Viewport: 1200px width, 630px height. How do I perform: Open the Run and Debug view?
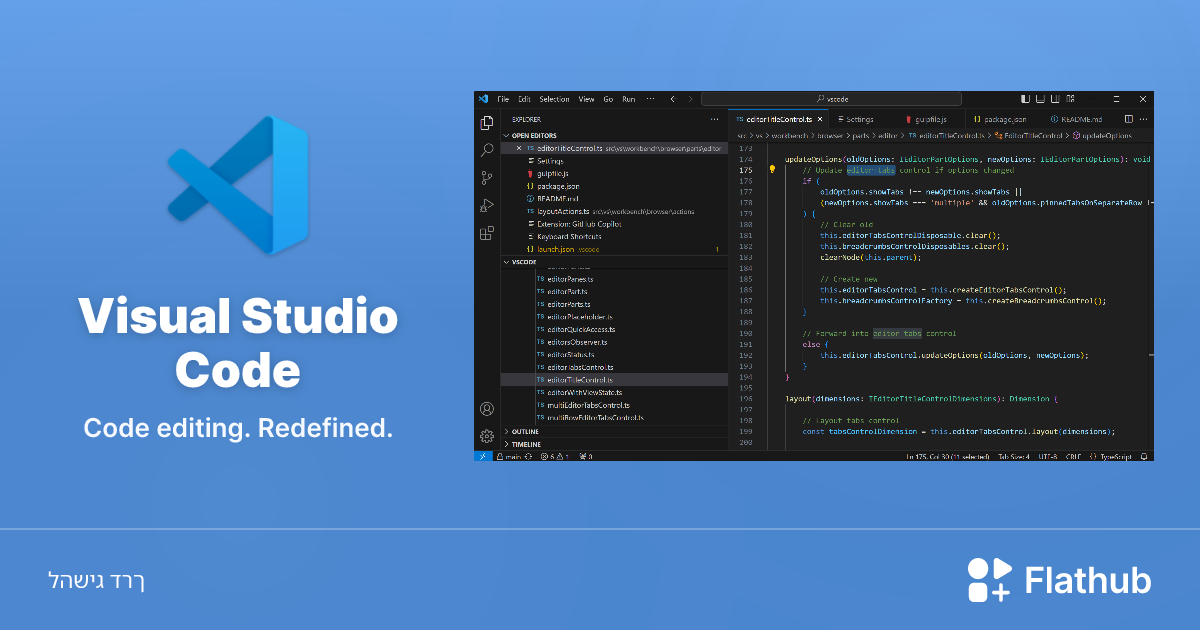[485, 206]
